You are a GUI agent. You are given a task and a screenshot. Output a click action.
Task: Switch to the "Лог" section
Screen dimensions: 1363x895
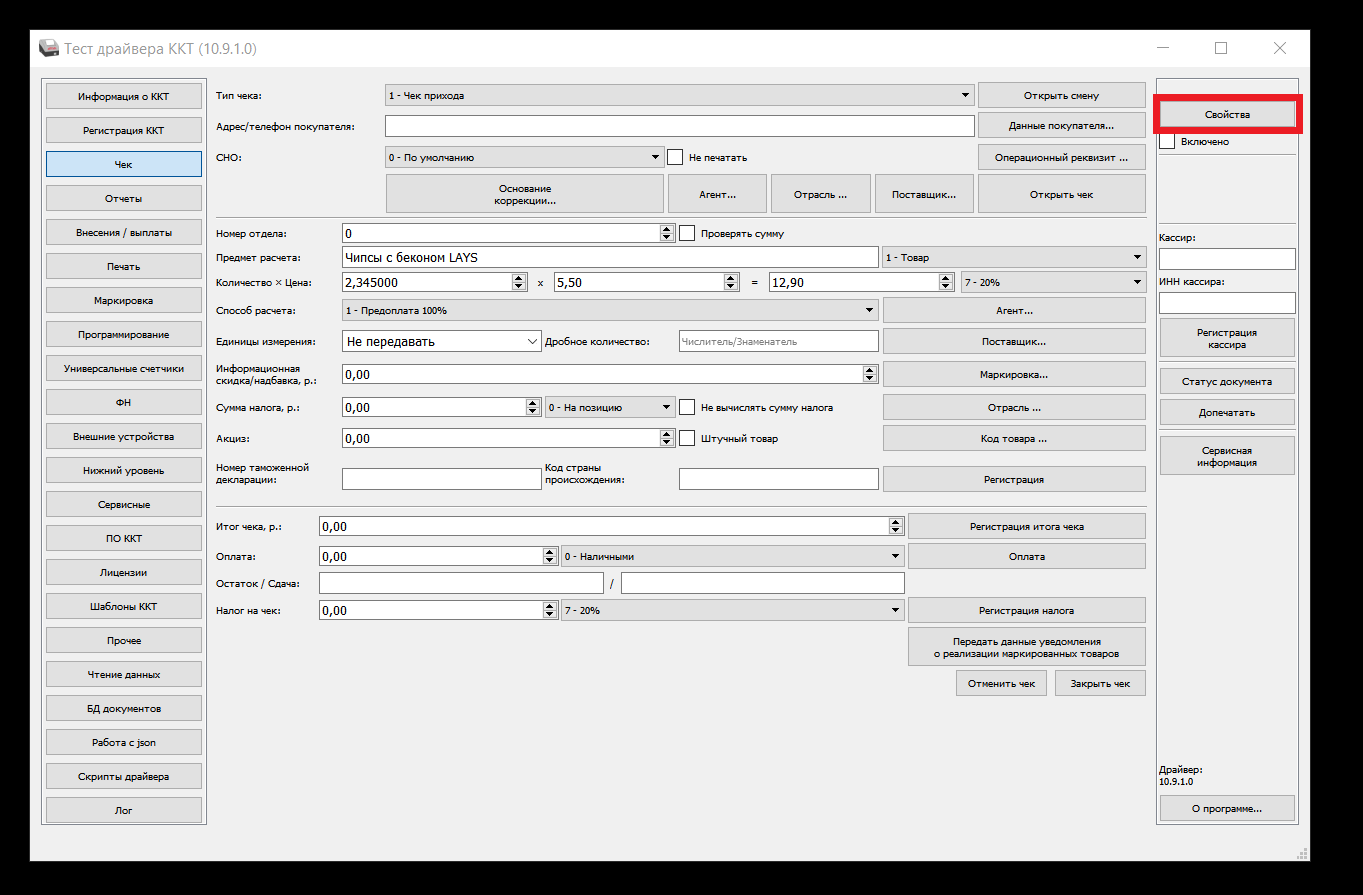(x=124, y=811)
